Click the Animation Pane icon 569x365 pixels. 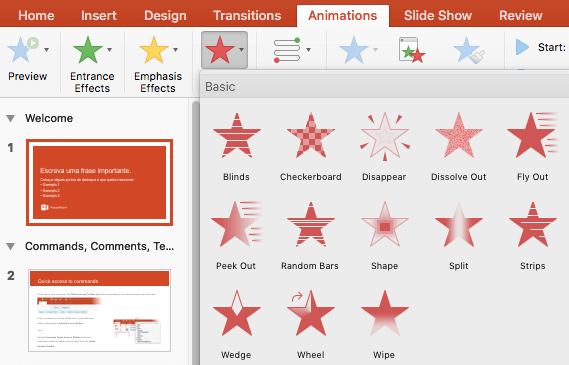click(412, 50)
